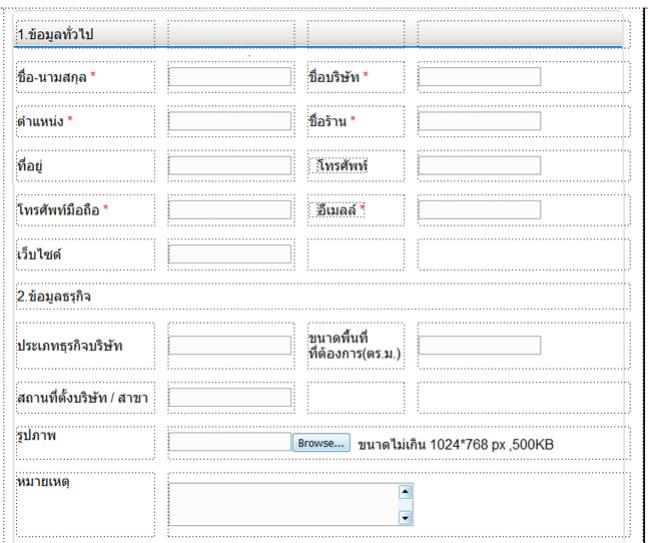The width and height of the screenshot is (650, 543).
Task: Click the รูปภาพ file path field
Action: tap(230, 442)
